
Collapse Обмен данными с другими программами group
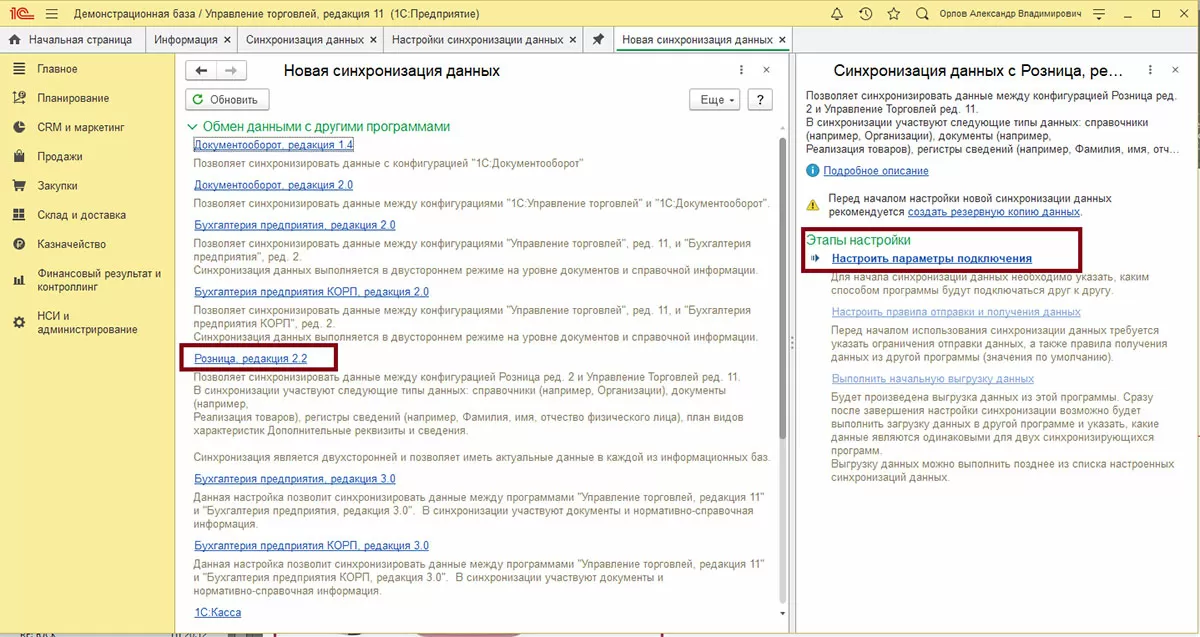pyautogui.click(x=193, y=127)
